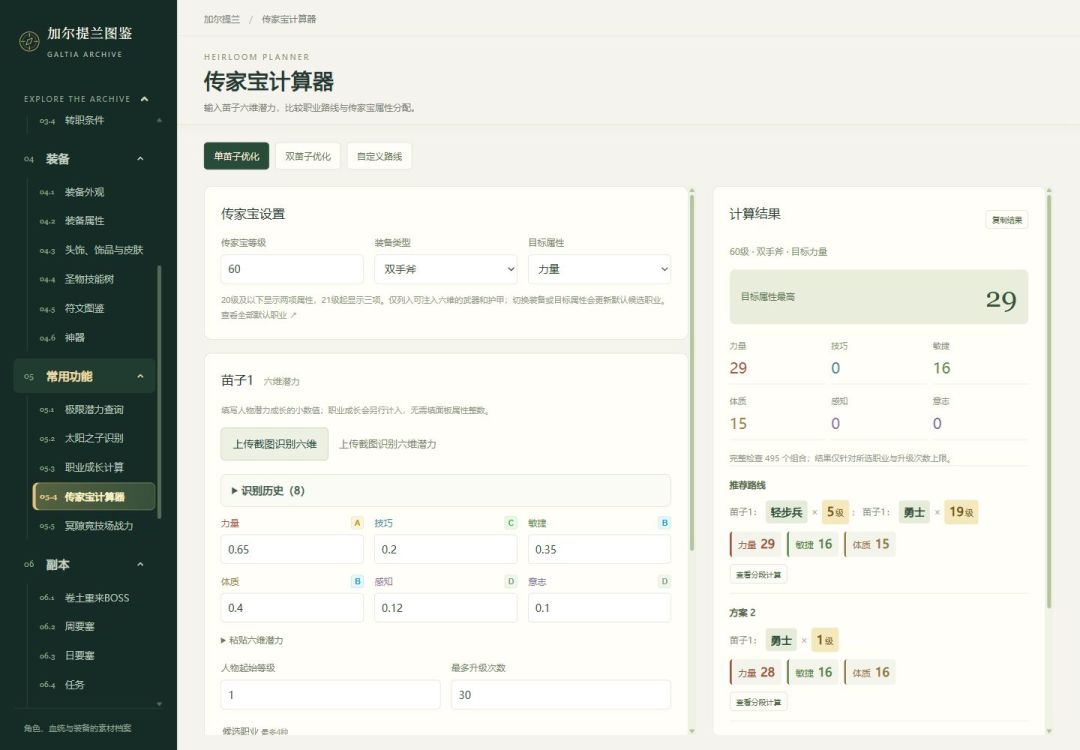This screenshot has height=750, width=1080.
Task: Open 太阳之子识别 page
Action: coord(94,438)
